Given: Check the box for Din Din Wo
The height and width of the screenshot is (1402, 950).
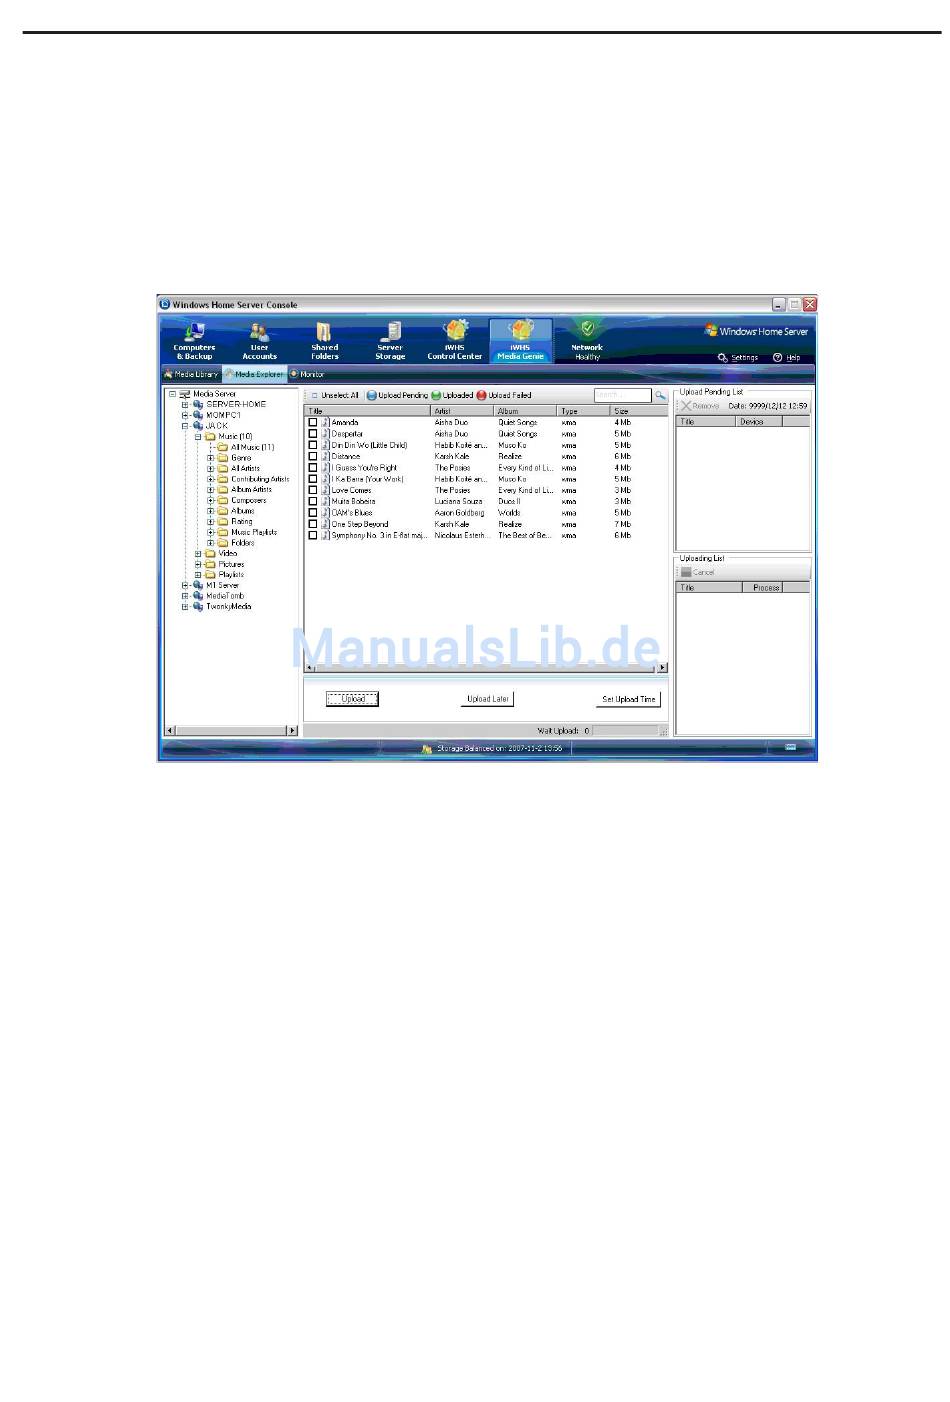Looking at the screenshot, I should (x=313, y=445).
